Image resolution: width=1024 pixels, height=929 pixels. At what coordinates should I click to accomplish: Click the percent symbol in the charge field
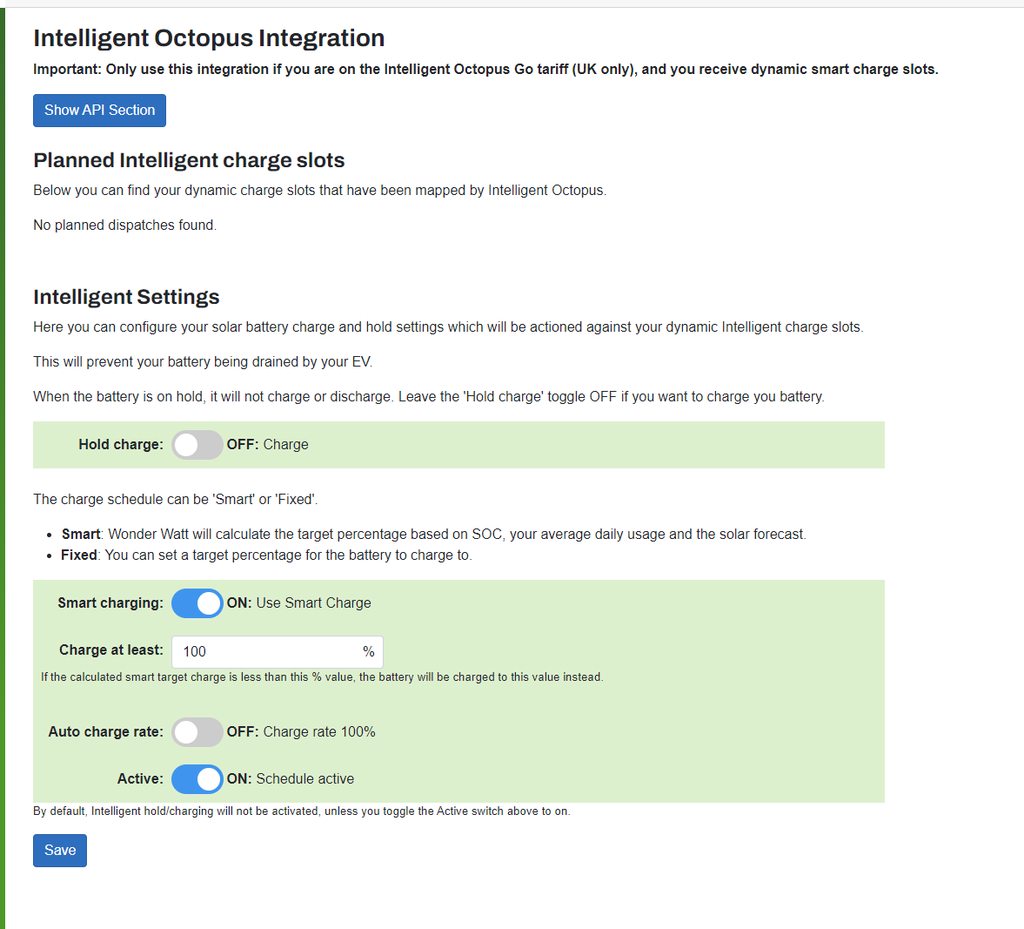click(368, 652)
